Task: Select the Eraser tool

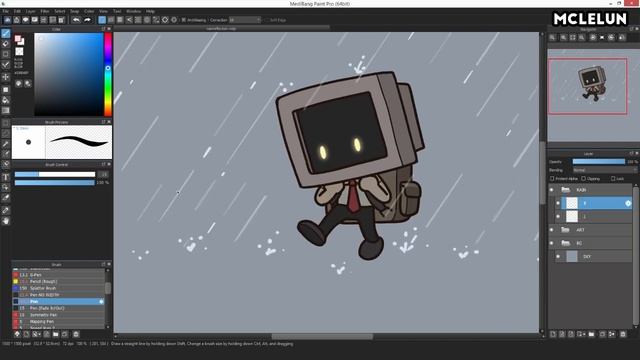Action: [6, 44]
